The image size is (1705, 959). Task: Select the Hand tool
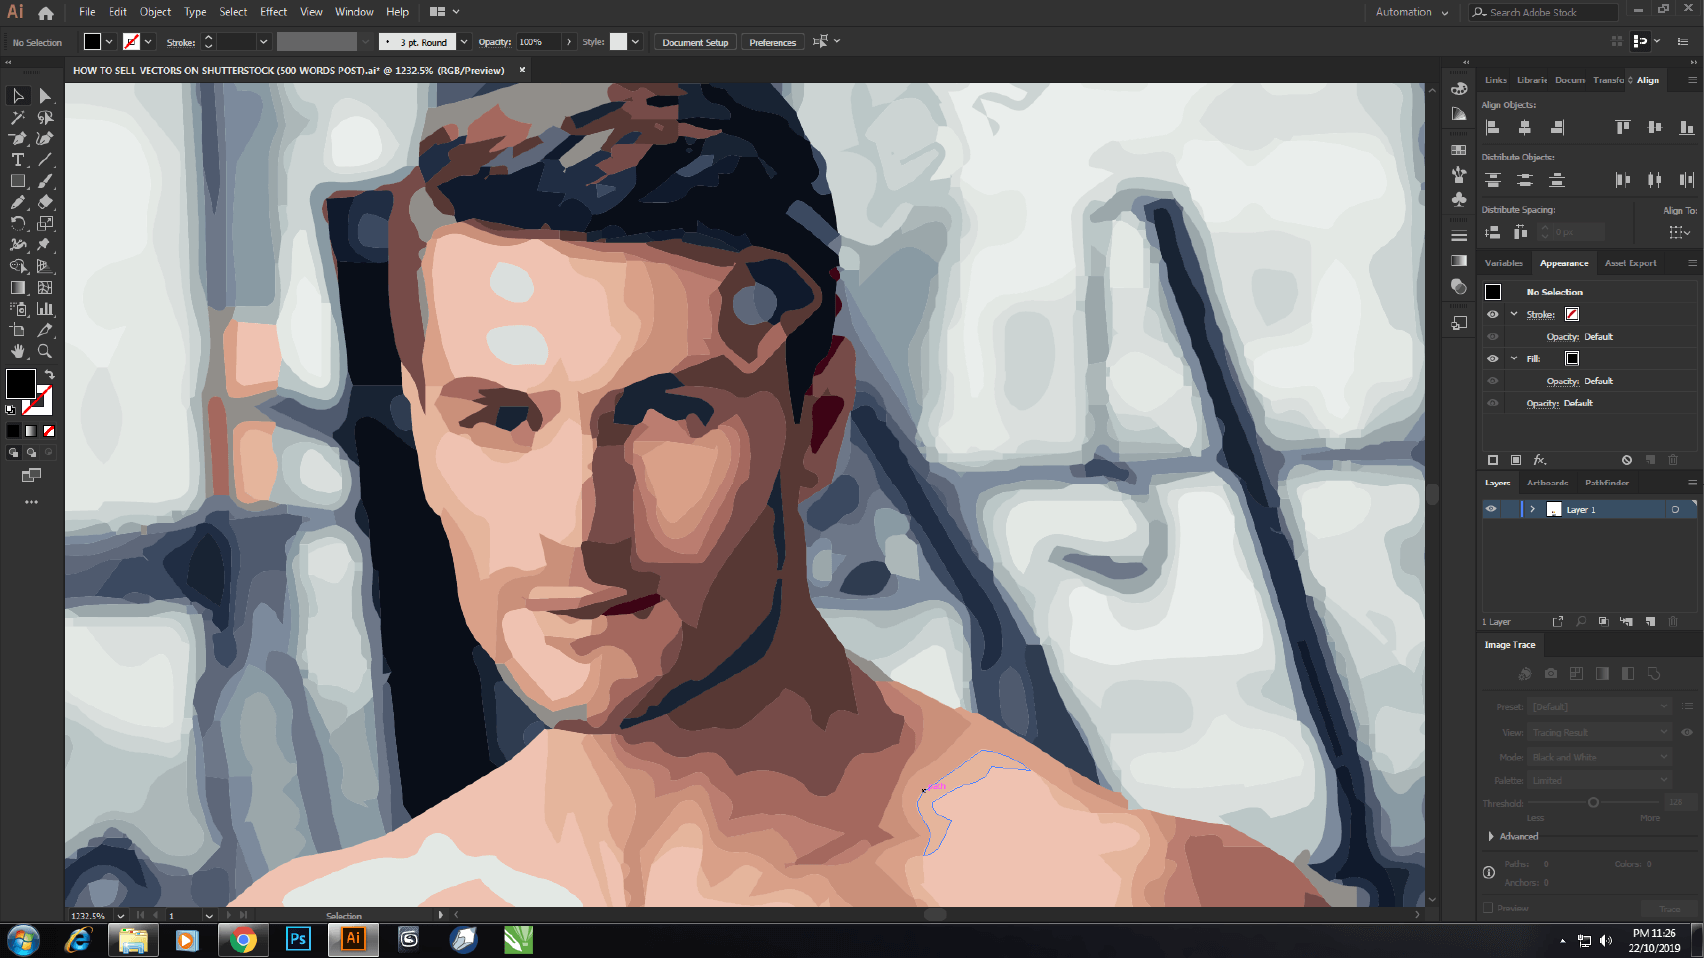tap(18, 351)
